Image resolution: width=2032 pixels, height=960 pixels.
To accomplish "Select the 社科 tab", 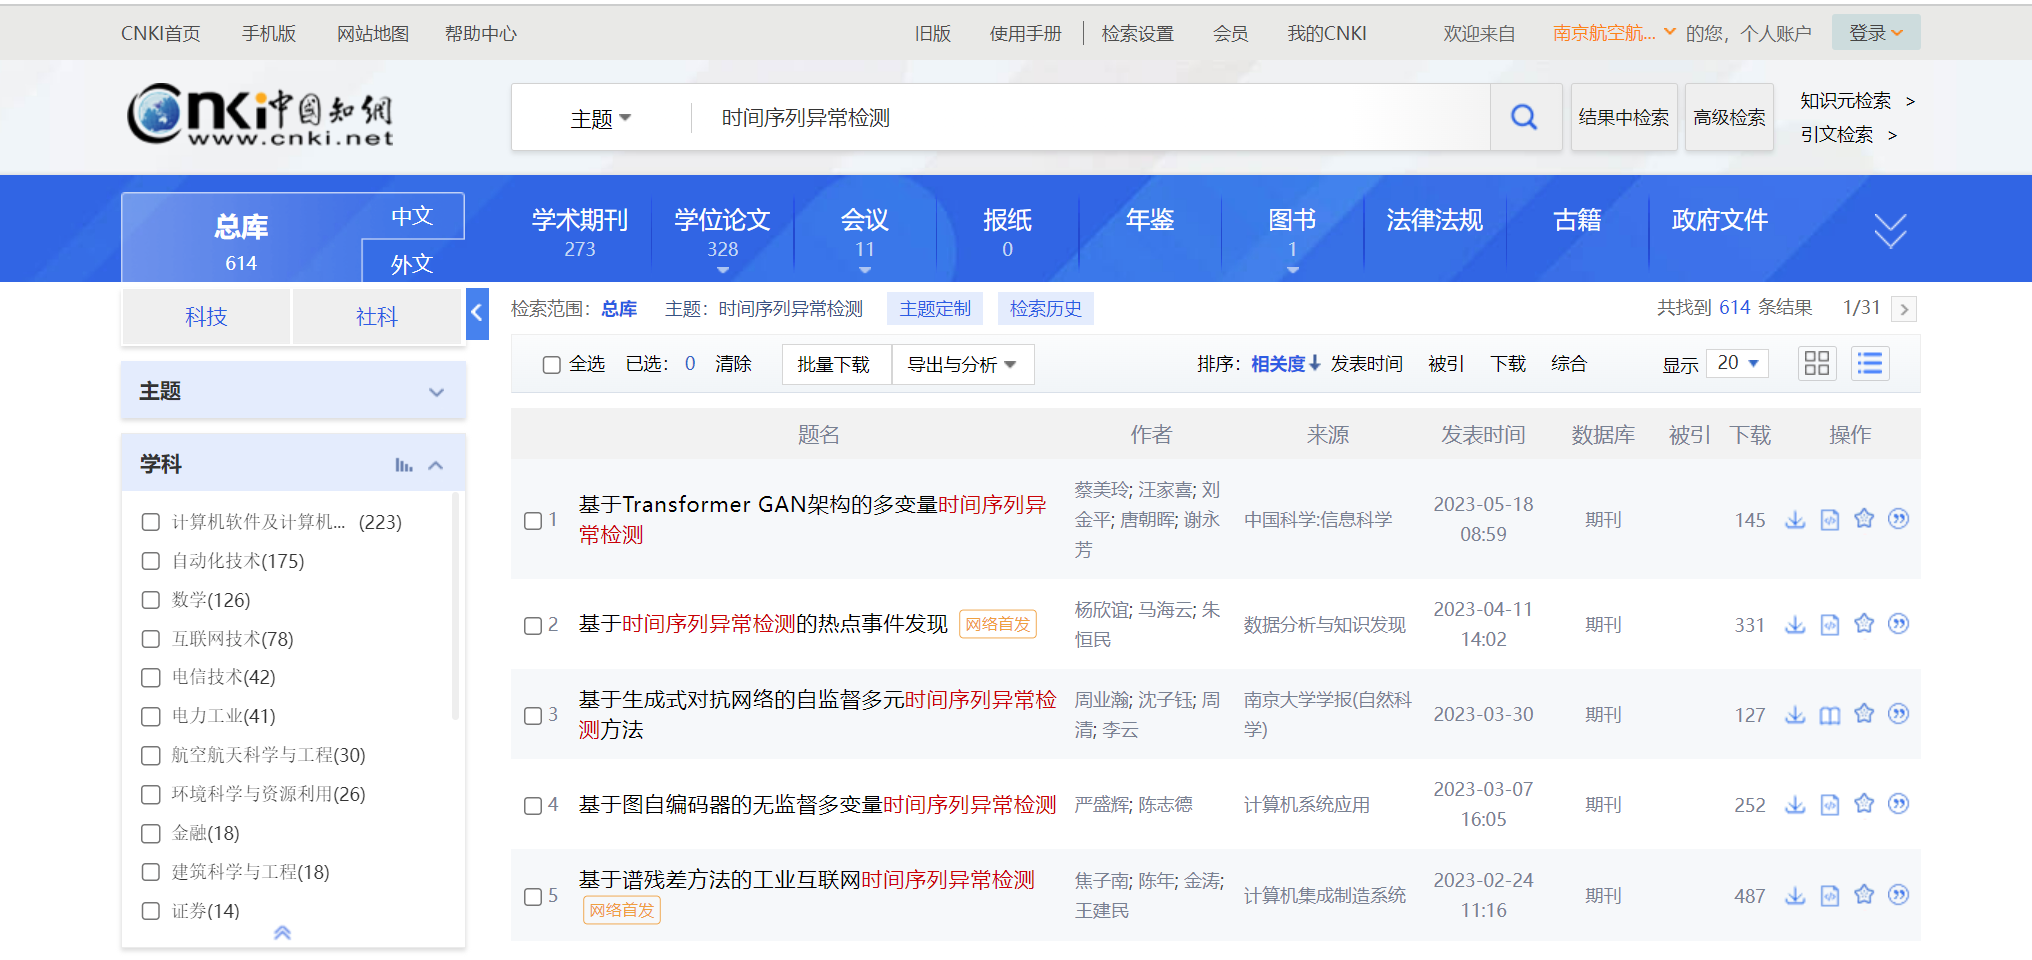I will point(377,317).
